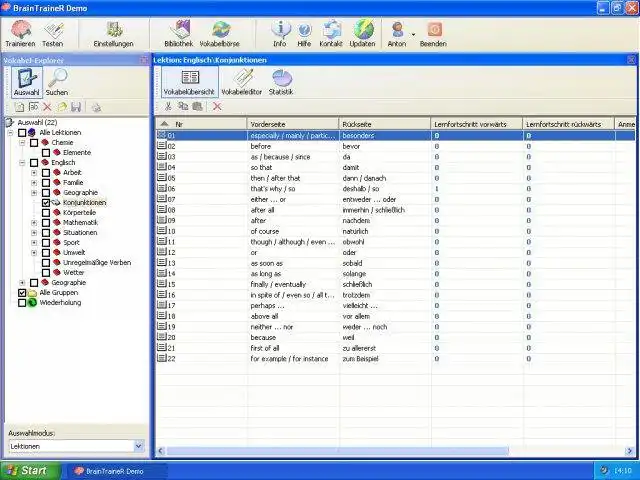Image resolution: width=640 pixels, height=480 pixels.
Task: Open the Hilfe help icon
Action: point(304,33)
